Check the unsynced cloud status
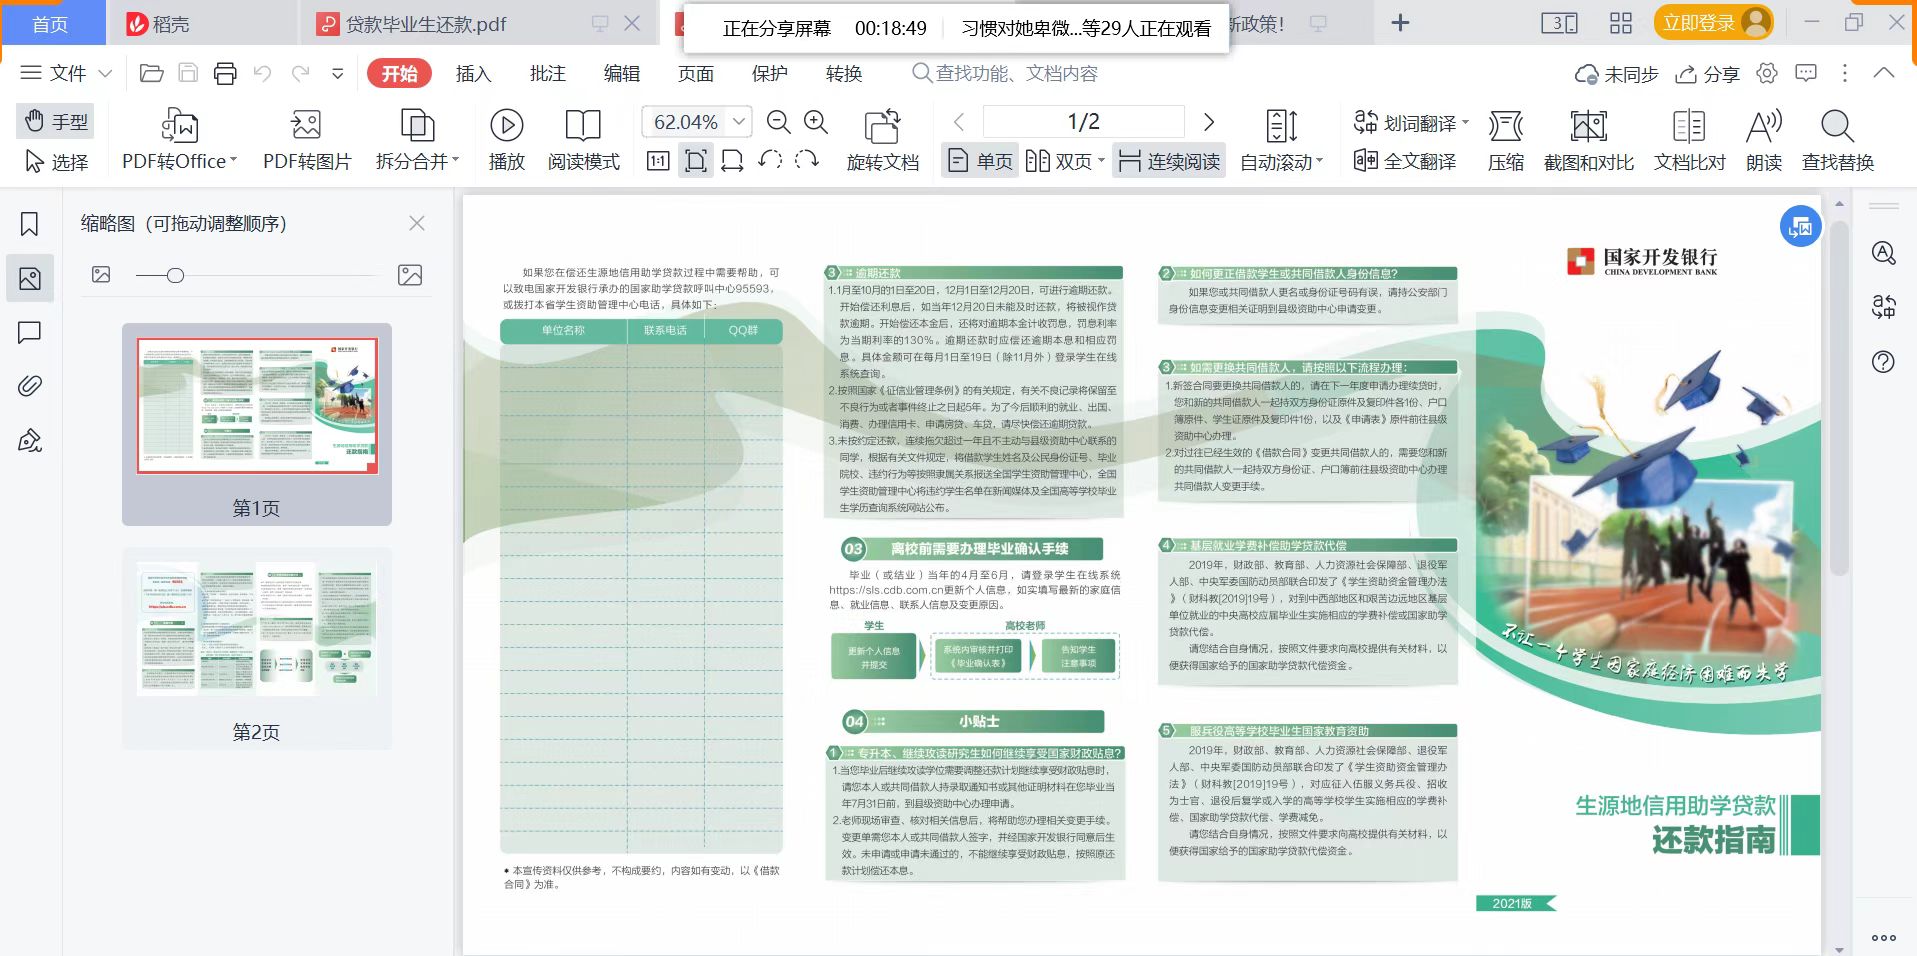This screenshot has width=1917, height=956. tap(1616, 74)
